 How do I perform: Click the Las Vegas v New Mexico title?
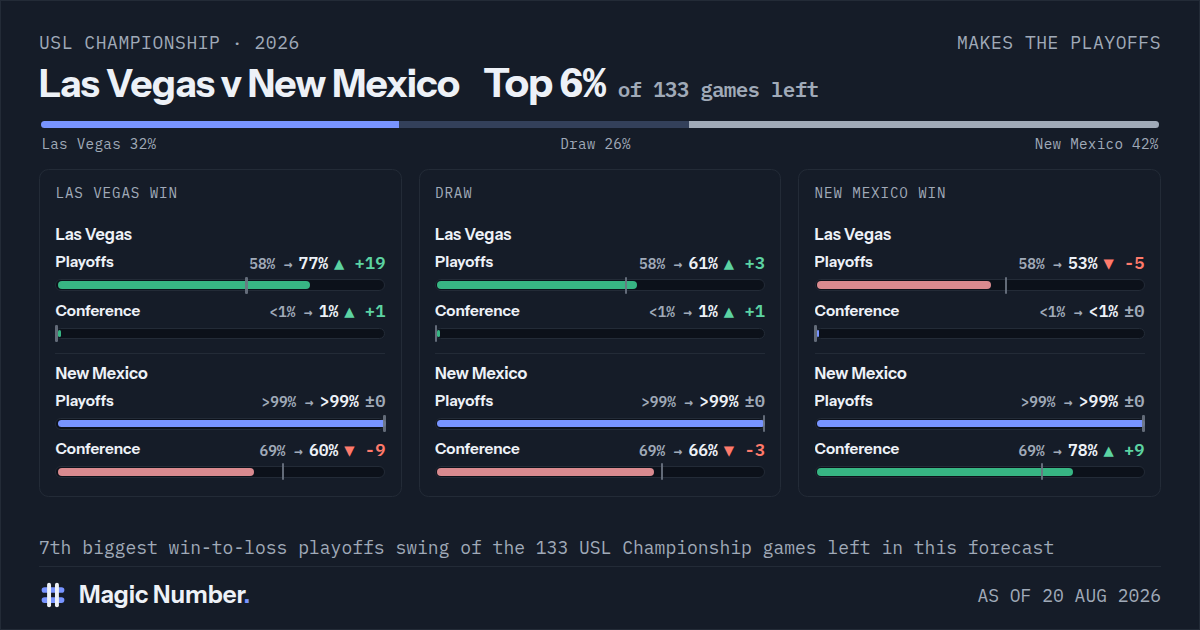[x=249, y=84]
